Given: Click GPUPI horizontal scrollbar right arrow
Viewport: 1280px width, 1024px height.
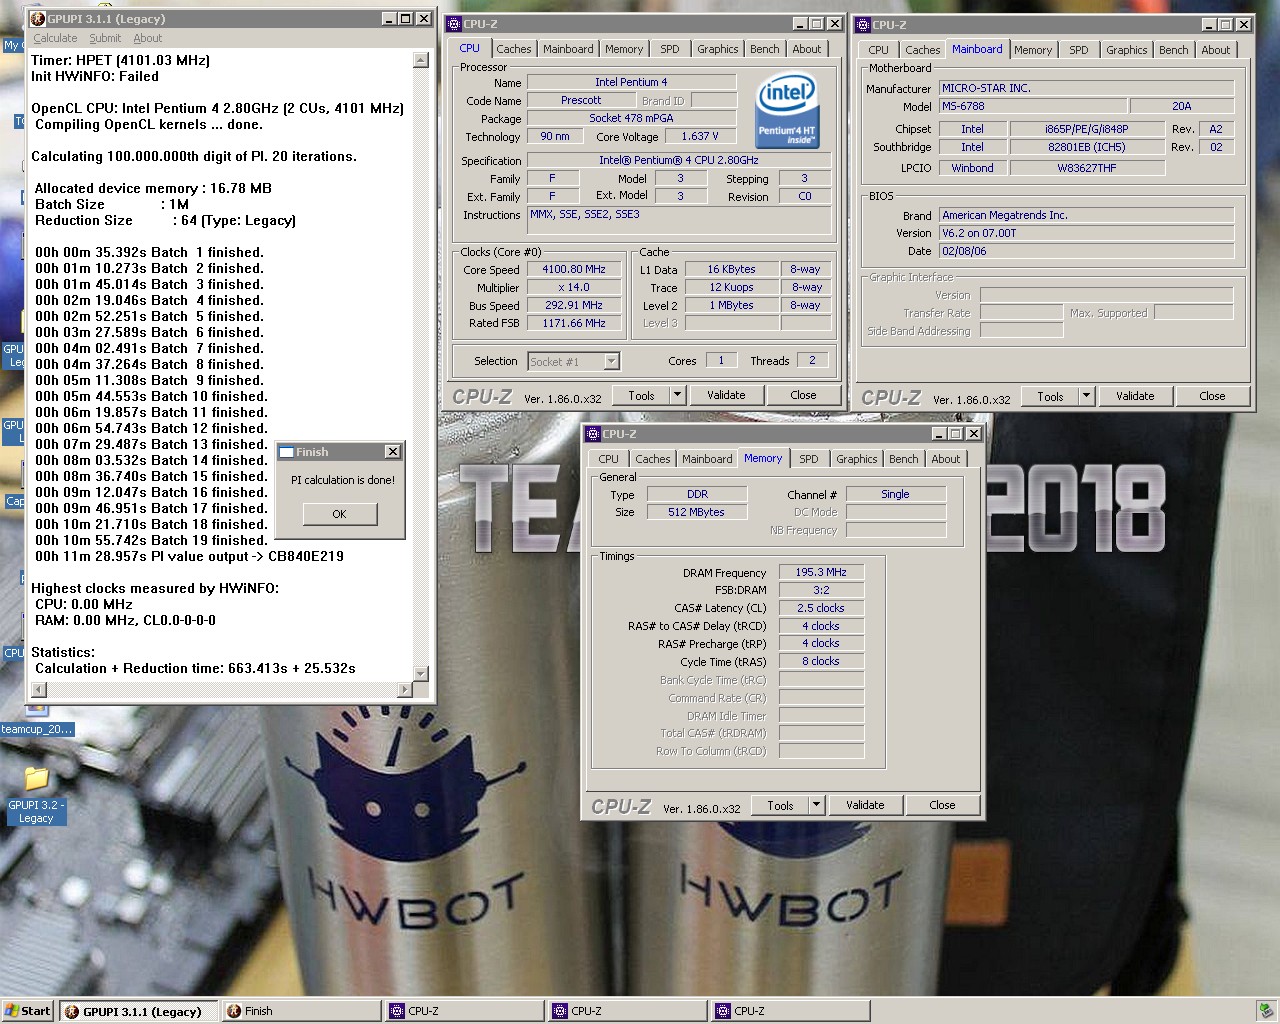Looking at the screenshot, I should 405,689.
